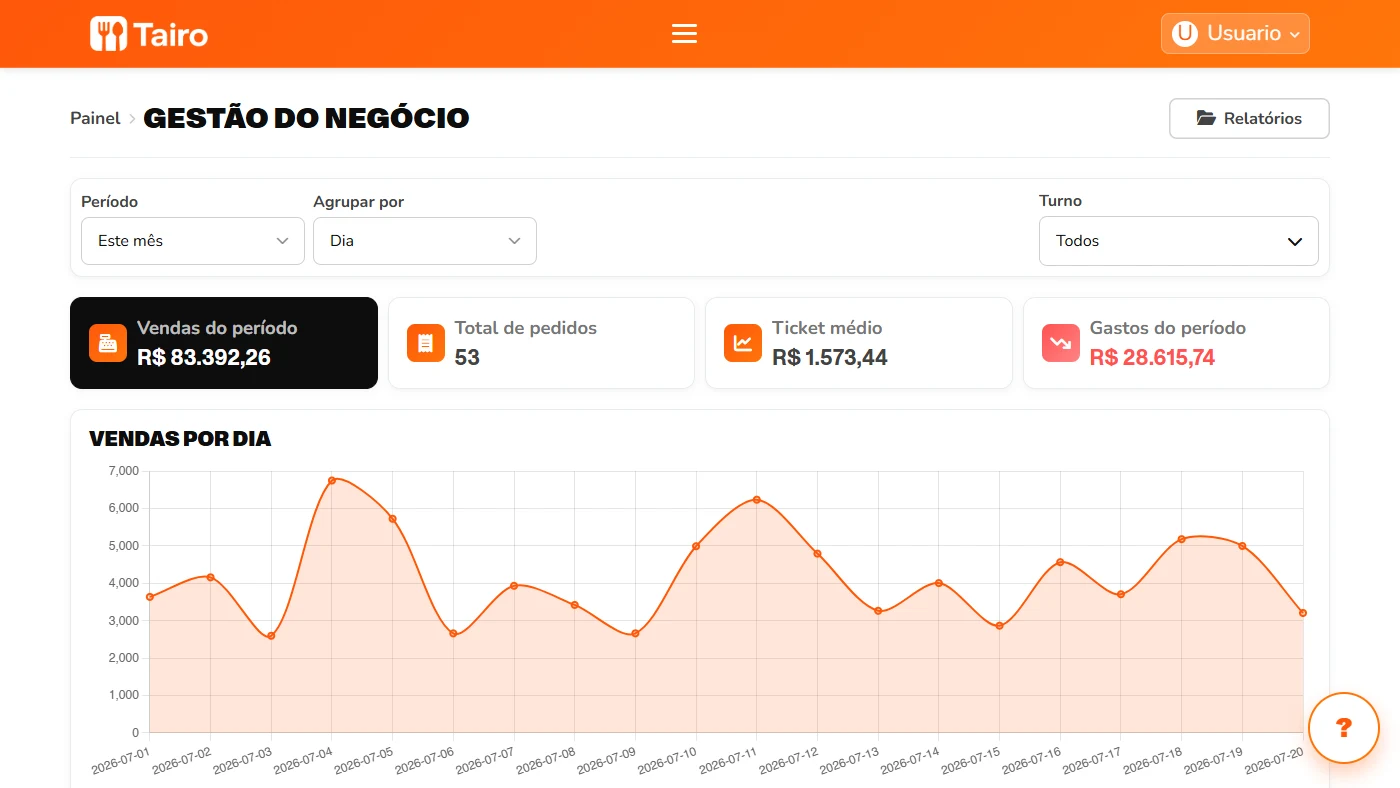Viewport: 1400px width, 788px height.
Task: Click the chart data point for 2026-07-18
Action: [x=1181, y=539]
